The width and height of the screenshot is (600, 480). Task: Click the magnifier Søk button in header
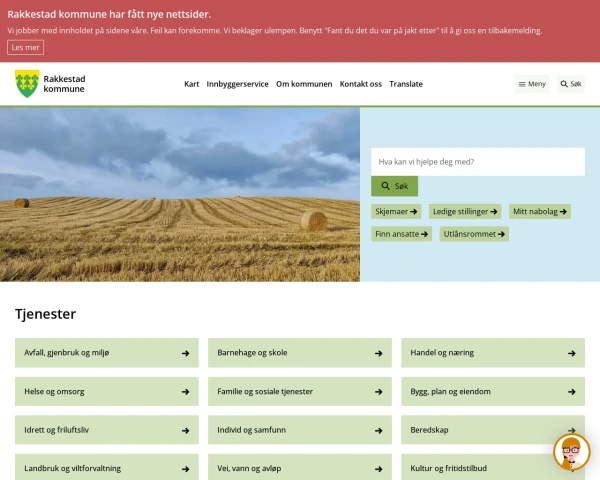coord(570,84)
